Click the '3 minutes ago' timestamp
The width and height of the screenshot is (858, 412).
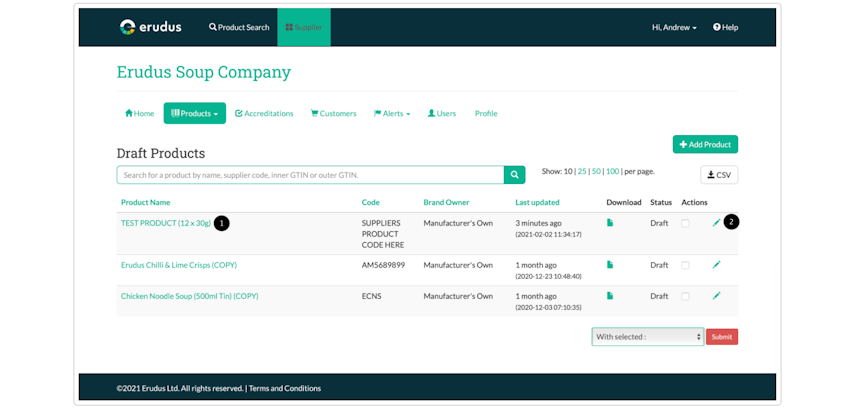pos(538,223)
